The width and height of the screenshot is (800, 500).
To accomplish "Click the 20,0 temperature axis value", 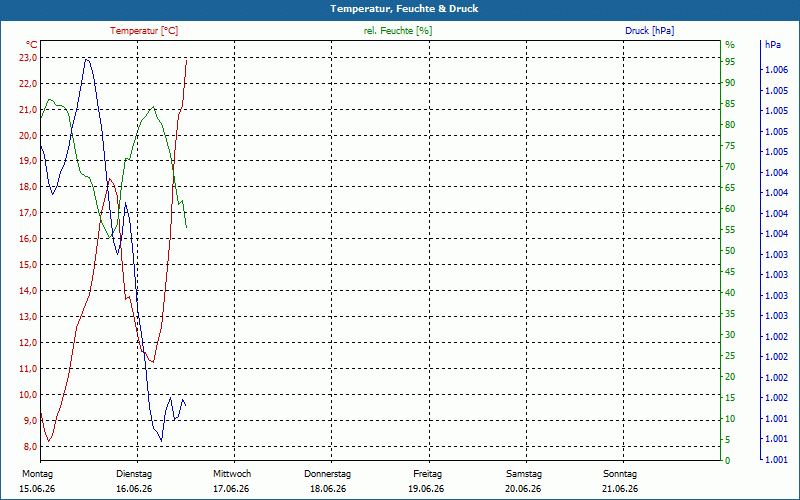I will (28, 136).
